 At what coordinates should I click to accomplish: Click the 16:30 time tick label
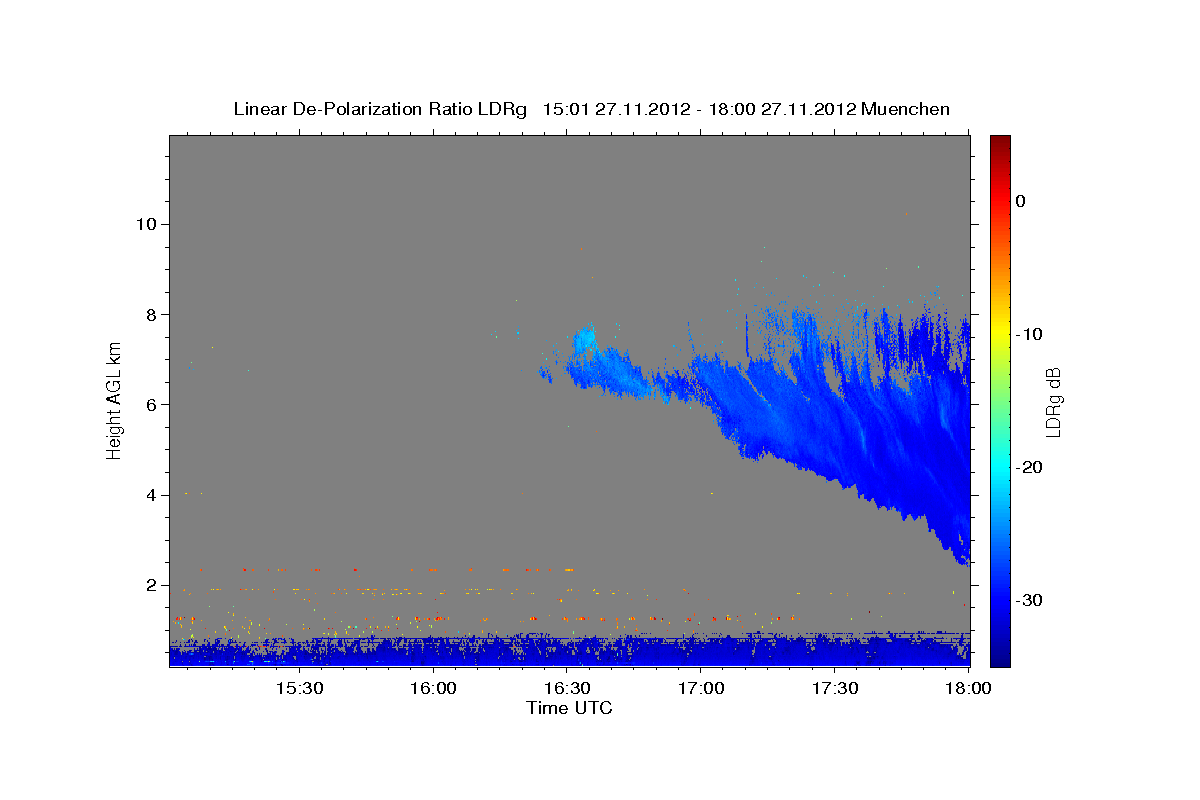[x=567, y=689]
